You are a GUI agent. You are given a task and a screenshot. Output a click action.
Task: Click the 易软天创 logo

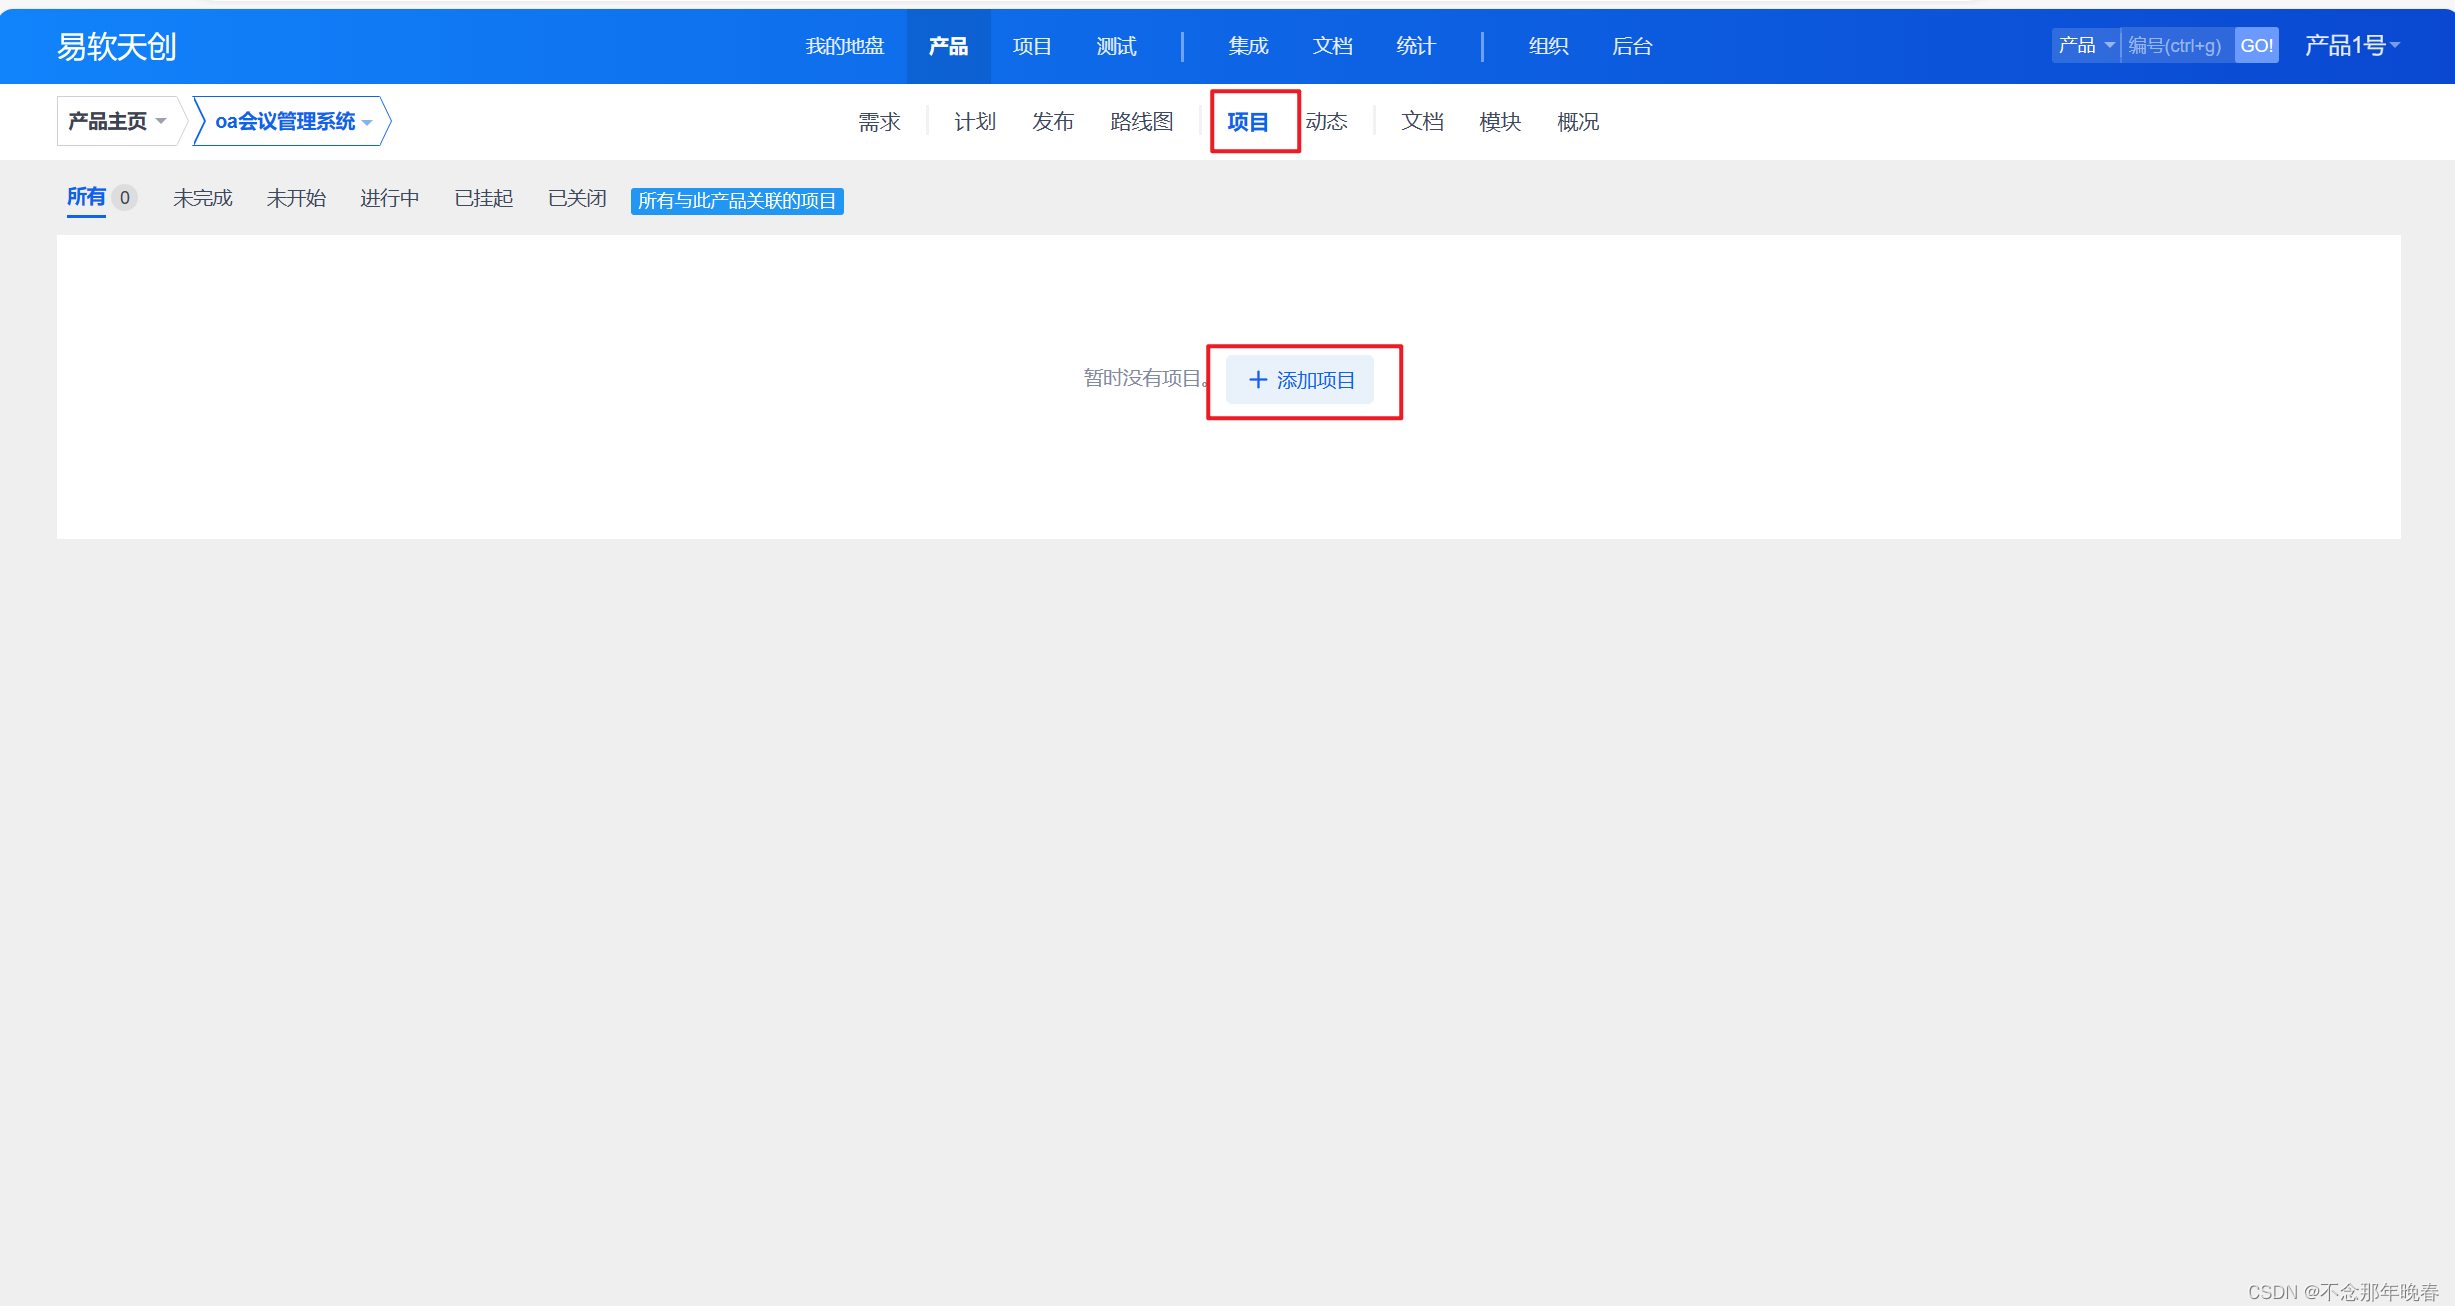(x=116, y=46)
